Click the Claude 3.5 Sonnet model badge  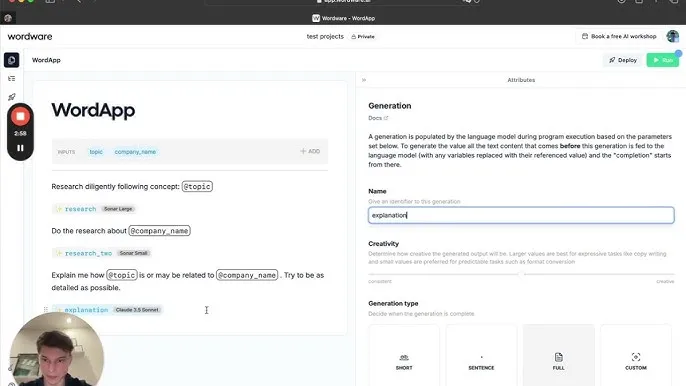click(137, 310)
